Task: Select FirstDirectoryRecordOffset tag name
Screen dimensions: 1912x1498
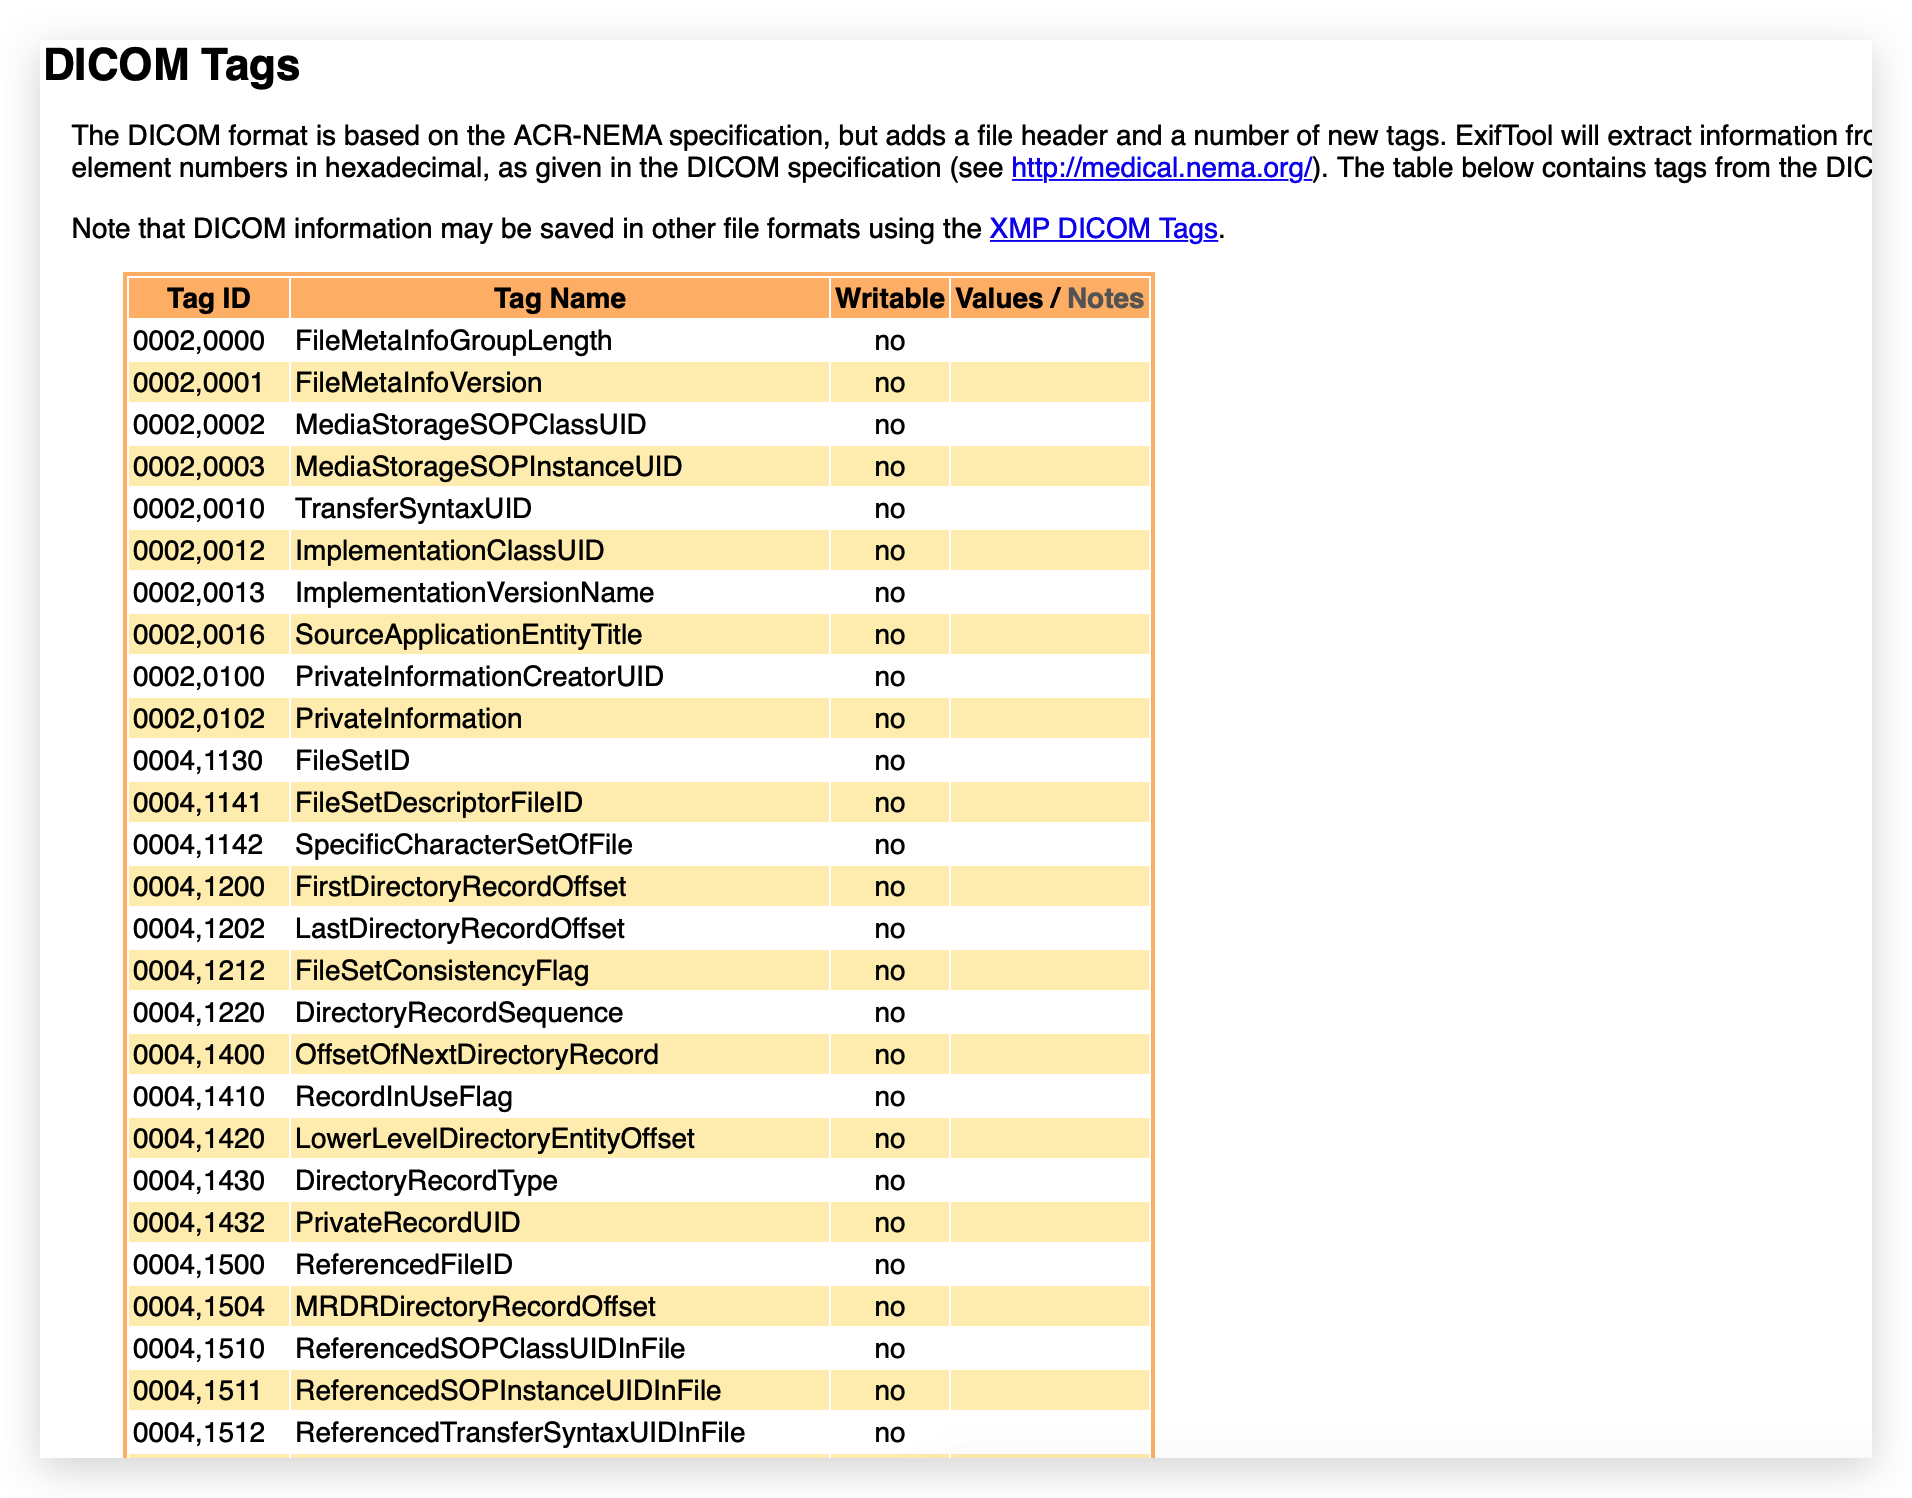Action: [x=461, y=887]
